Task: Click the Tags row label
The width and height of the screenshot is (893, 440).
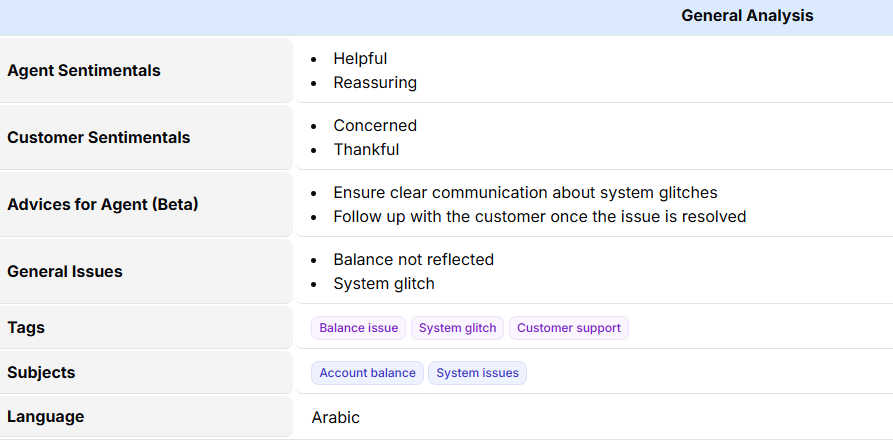Action: tap(26, 328)
